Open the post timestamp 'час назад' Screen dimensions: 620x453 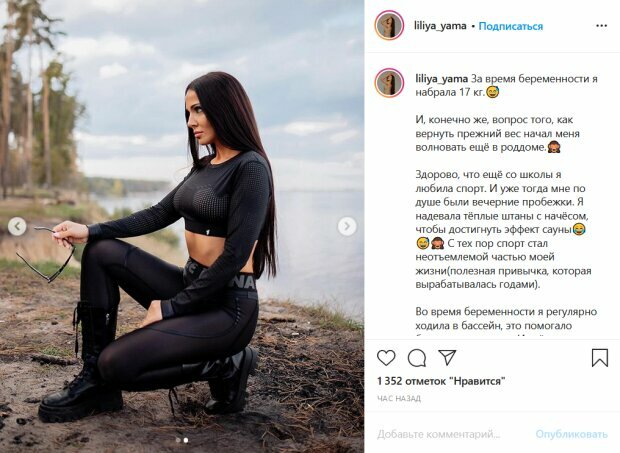[x=399, y=398]
